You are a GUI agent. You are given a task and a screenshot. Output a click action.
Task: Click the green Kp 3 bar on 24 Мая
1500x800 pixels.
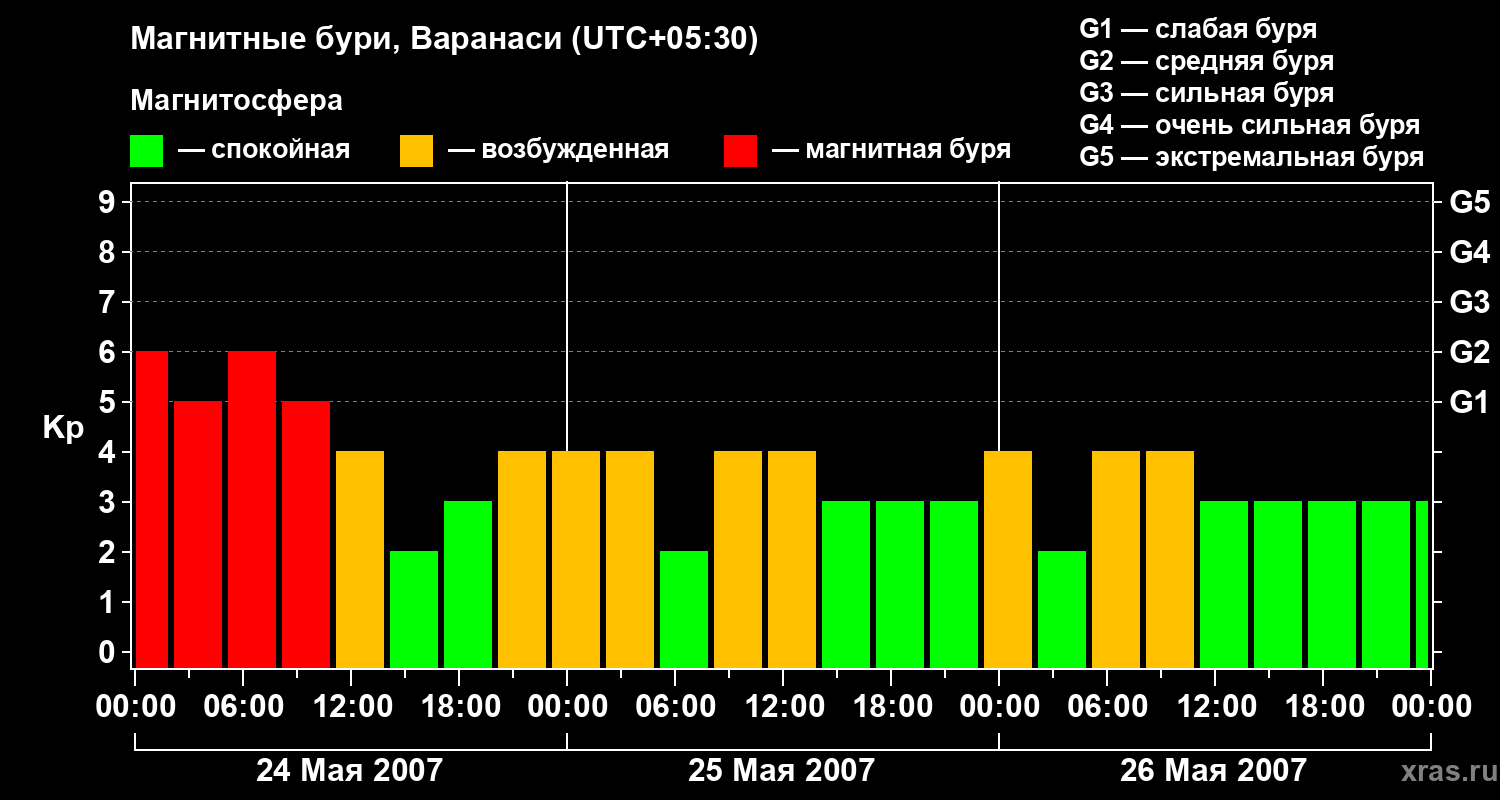click(x=468, y=585)
